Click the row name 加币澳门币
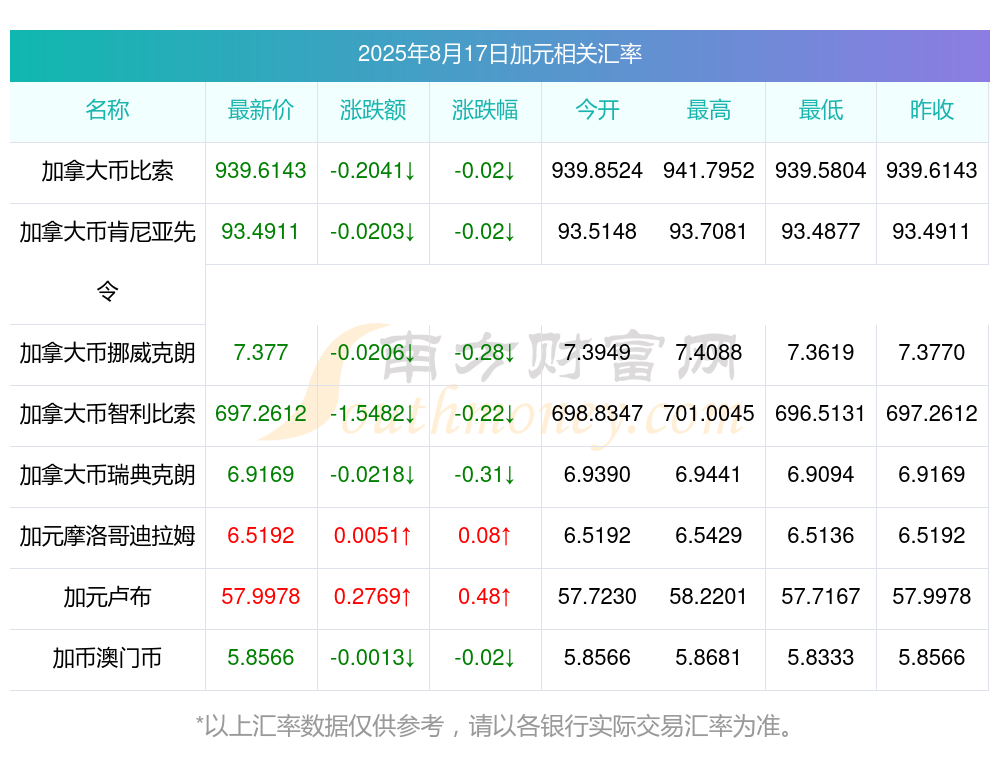1000x757 pixels. coord(107,658)
